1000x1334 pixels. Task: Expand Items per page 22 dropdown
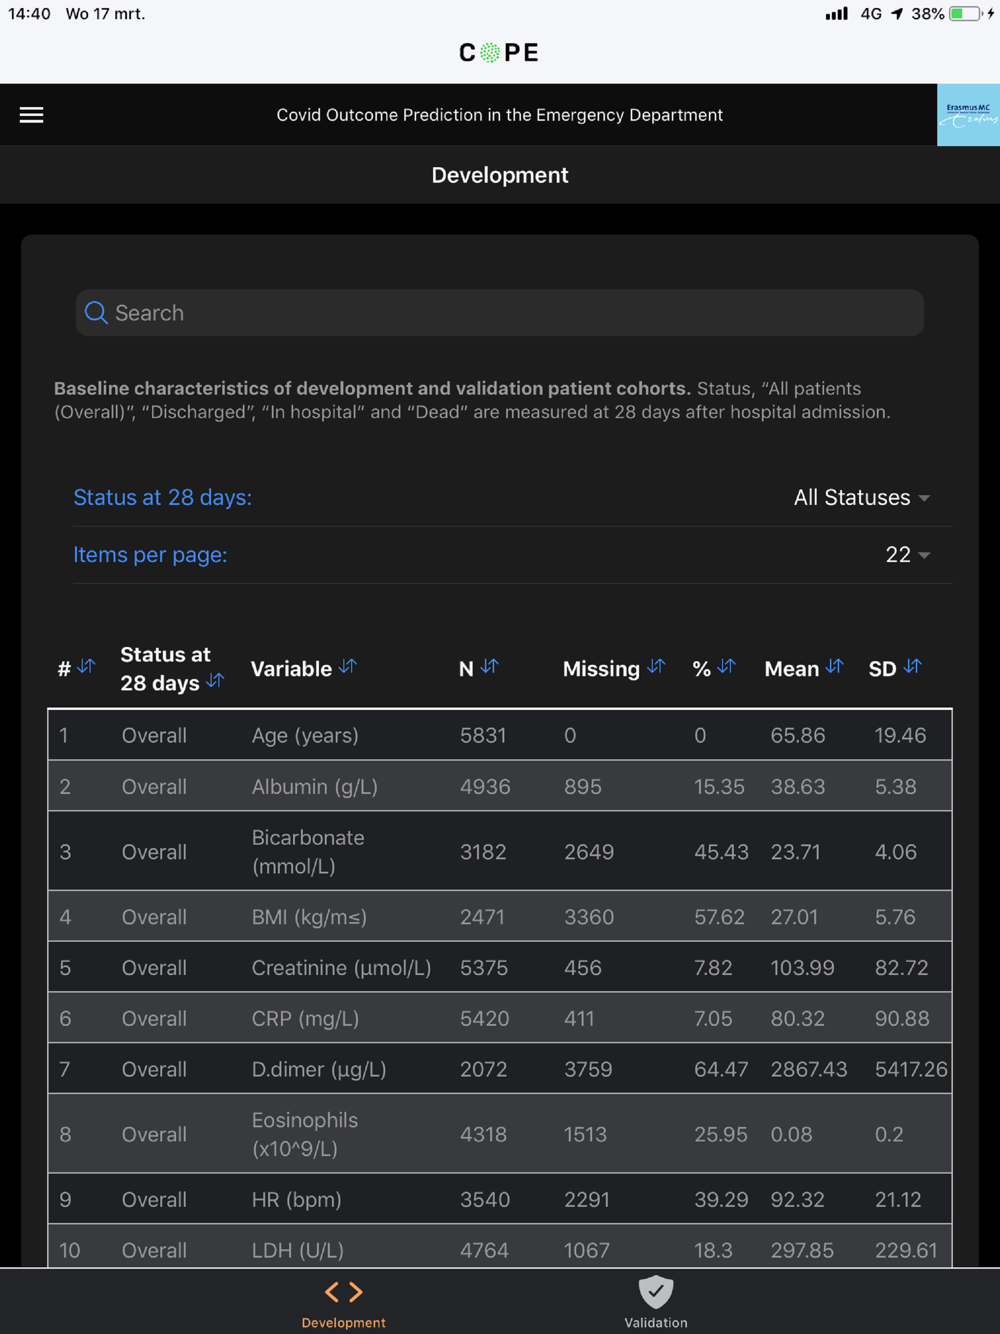point(908,555)
